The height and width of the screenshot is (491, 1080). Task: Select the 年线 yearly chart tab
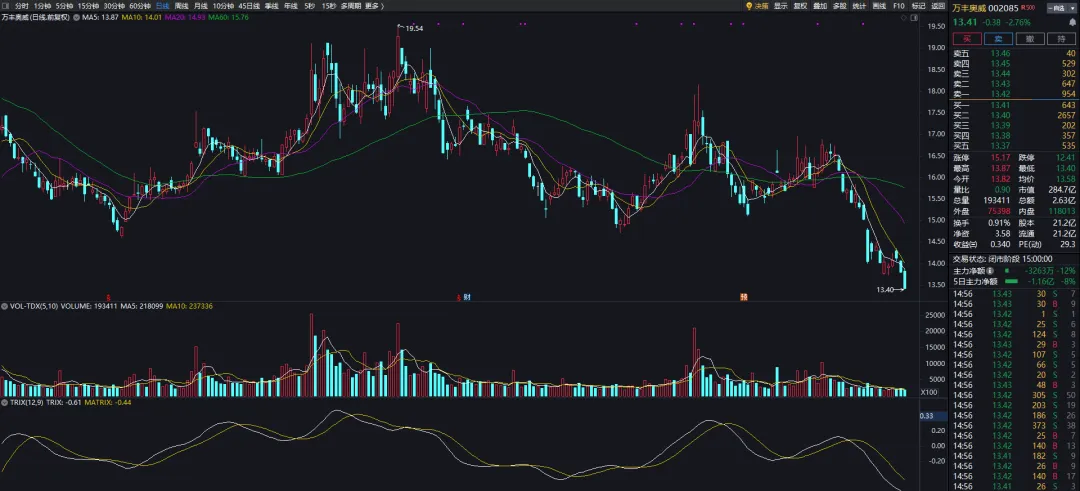tap(291, 6)
